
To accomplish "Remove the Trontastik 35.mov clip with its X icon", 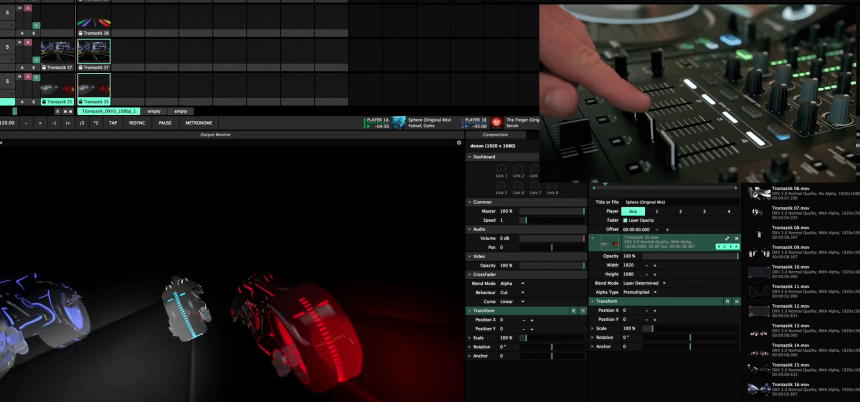I will click(736, 239).
